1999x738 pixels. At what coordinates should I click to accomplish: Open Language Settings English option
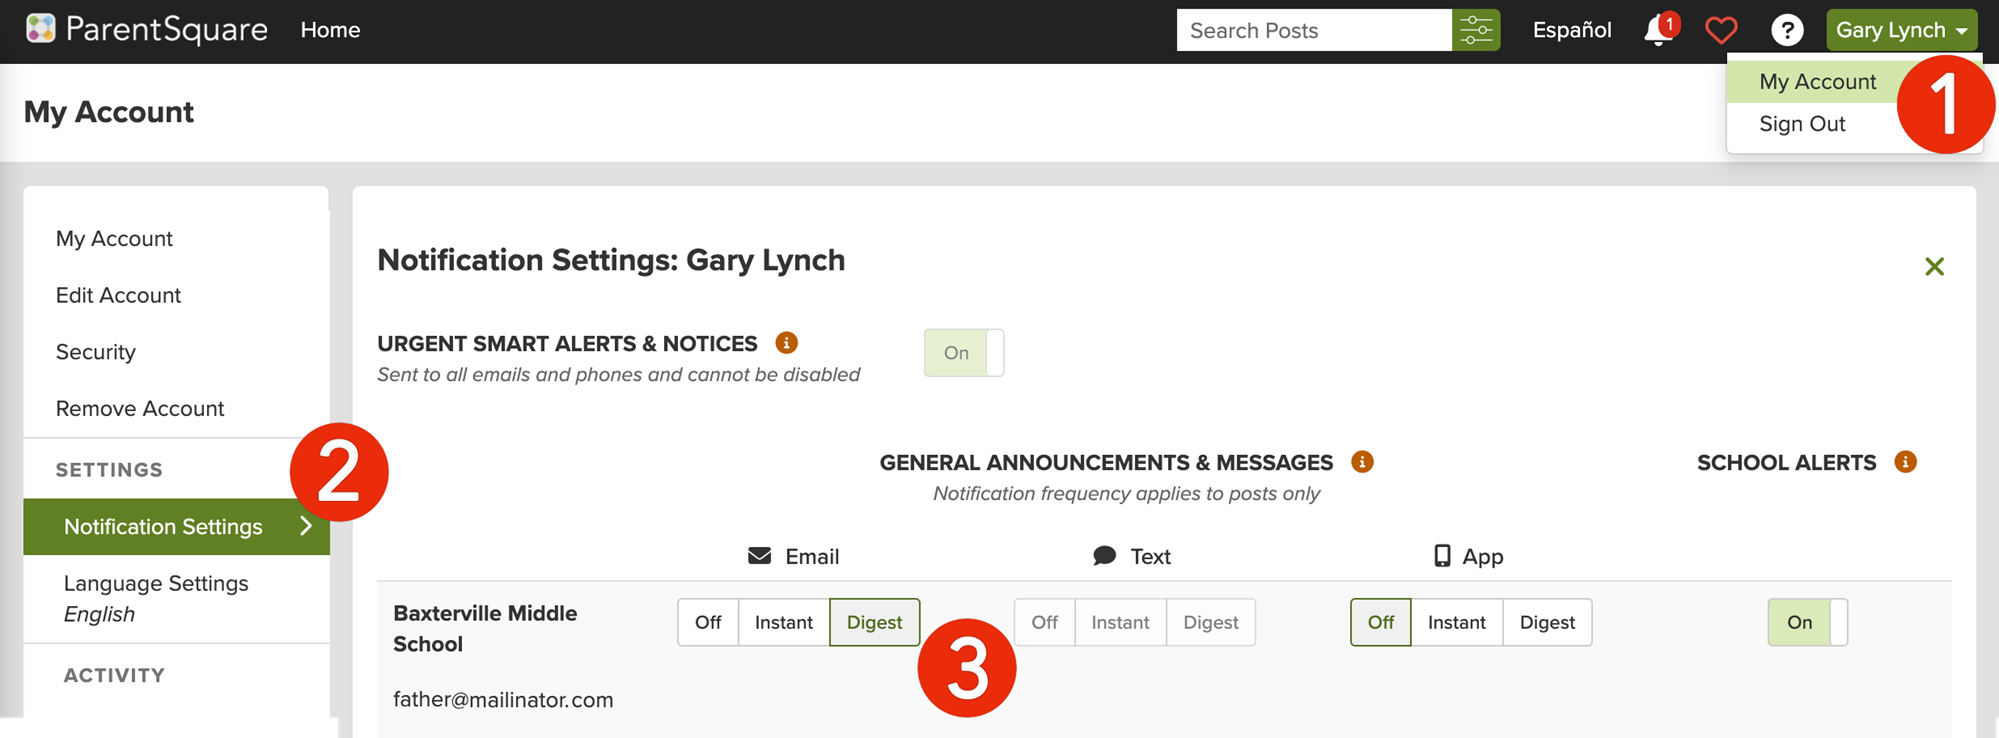(156, 598)
